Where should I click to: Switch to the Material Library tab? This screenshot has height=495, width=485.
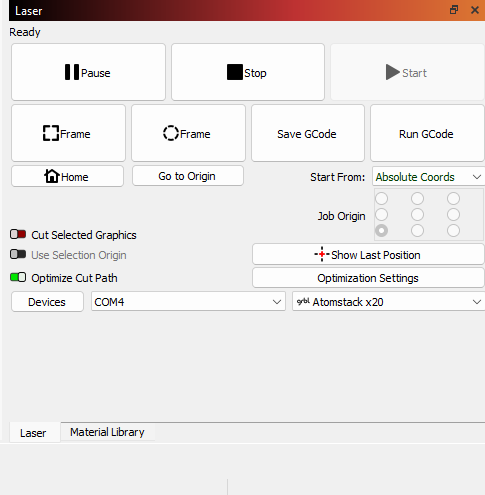107,432
